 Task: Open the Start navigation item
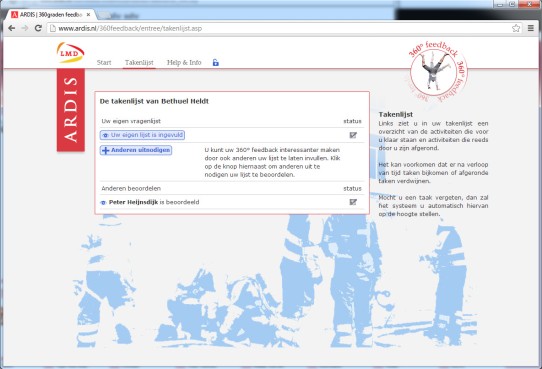tap(104, 63)
